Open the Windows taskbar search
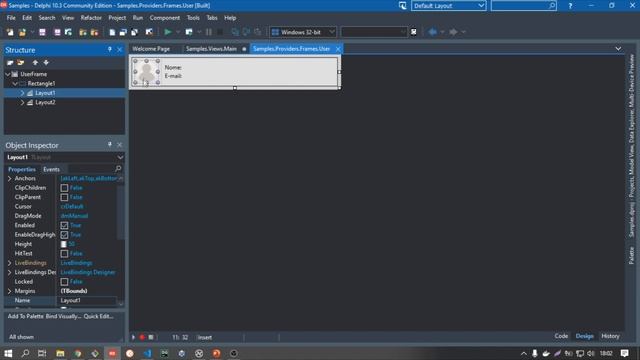Image resolution: width=640 pixels, height=360 pixels. click(x=25, y=353)
